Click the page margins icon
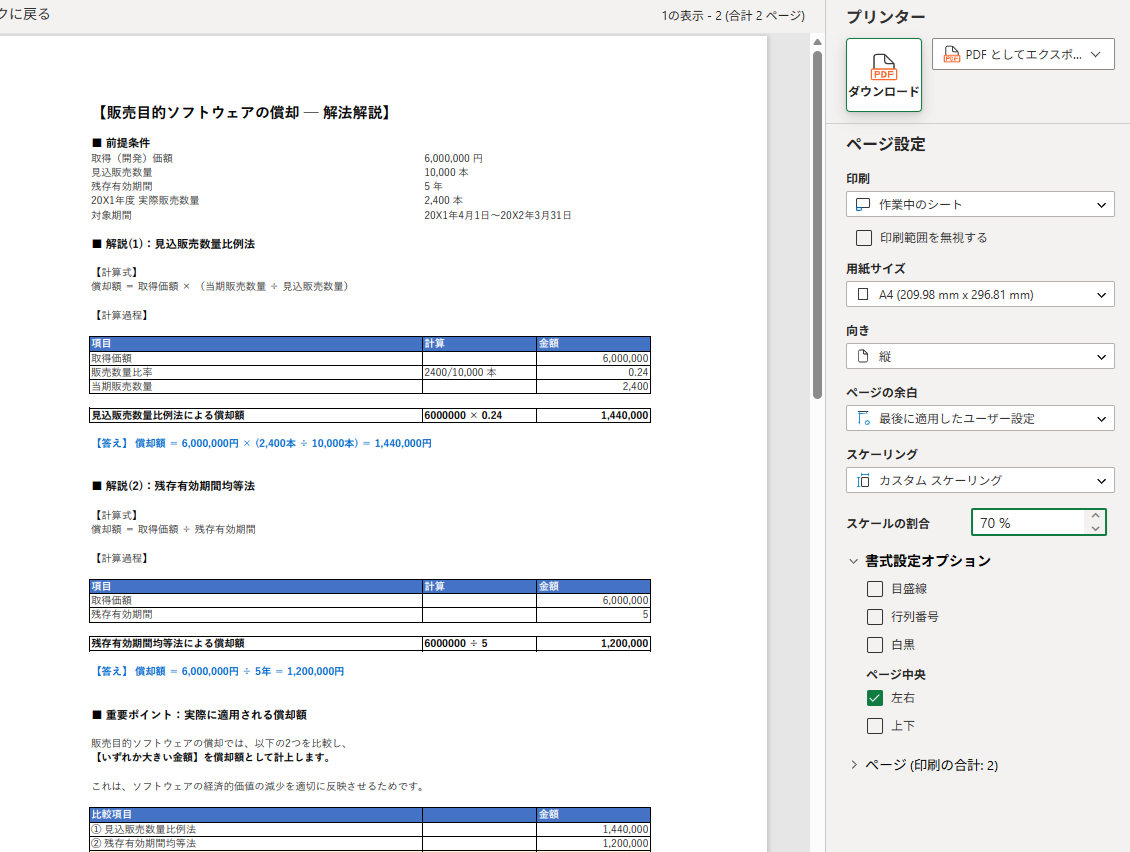The height and width of the screenshot is (852, 1130). [x=863, y=419]
